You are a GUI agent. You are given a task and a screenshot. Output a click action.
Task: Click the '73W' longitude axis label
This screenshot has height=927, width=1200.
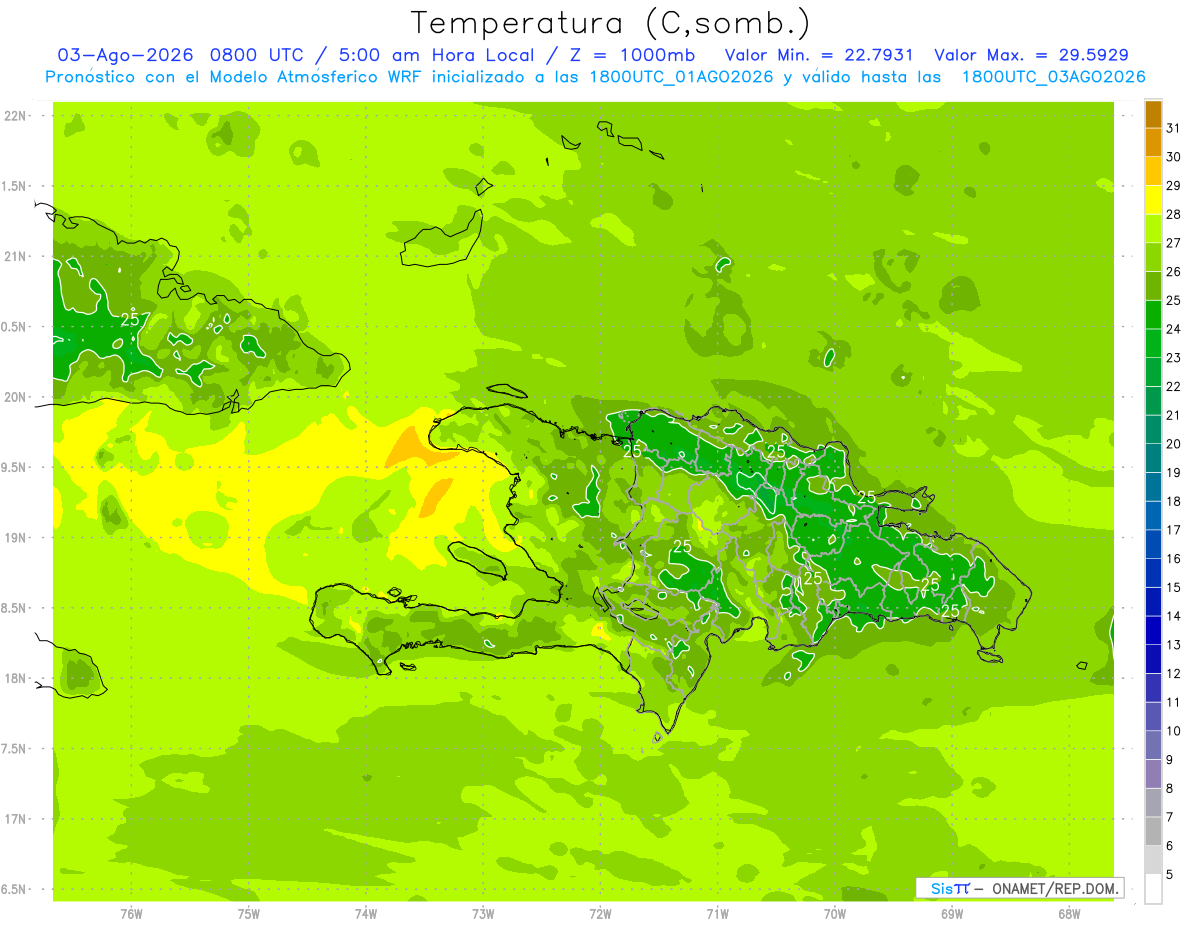click(483, 913)
